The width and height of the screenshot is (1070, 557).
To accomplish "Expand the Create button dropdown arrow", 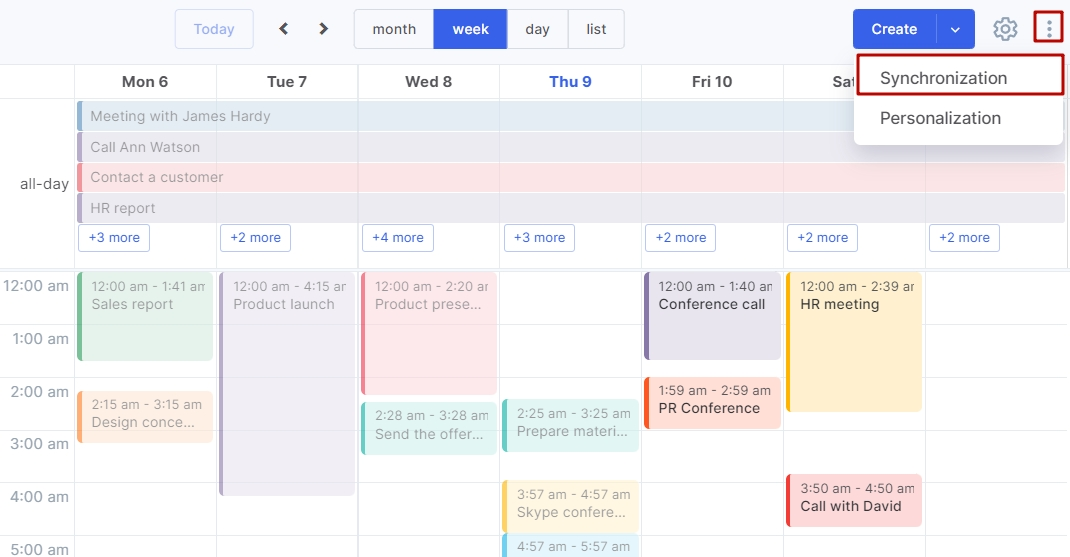I will tap(955, 29).
